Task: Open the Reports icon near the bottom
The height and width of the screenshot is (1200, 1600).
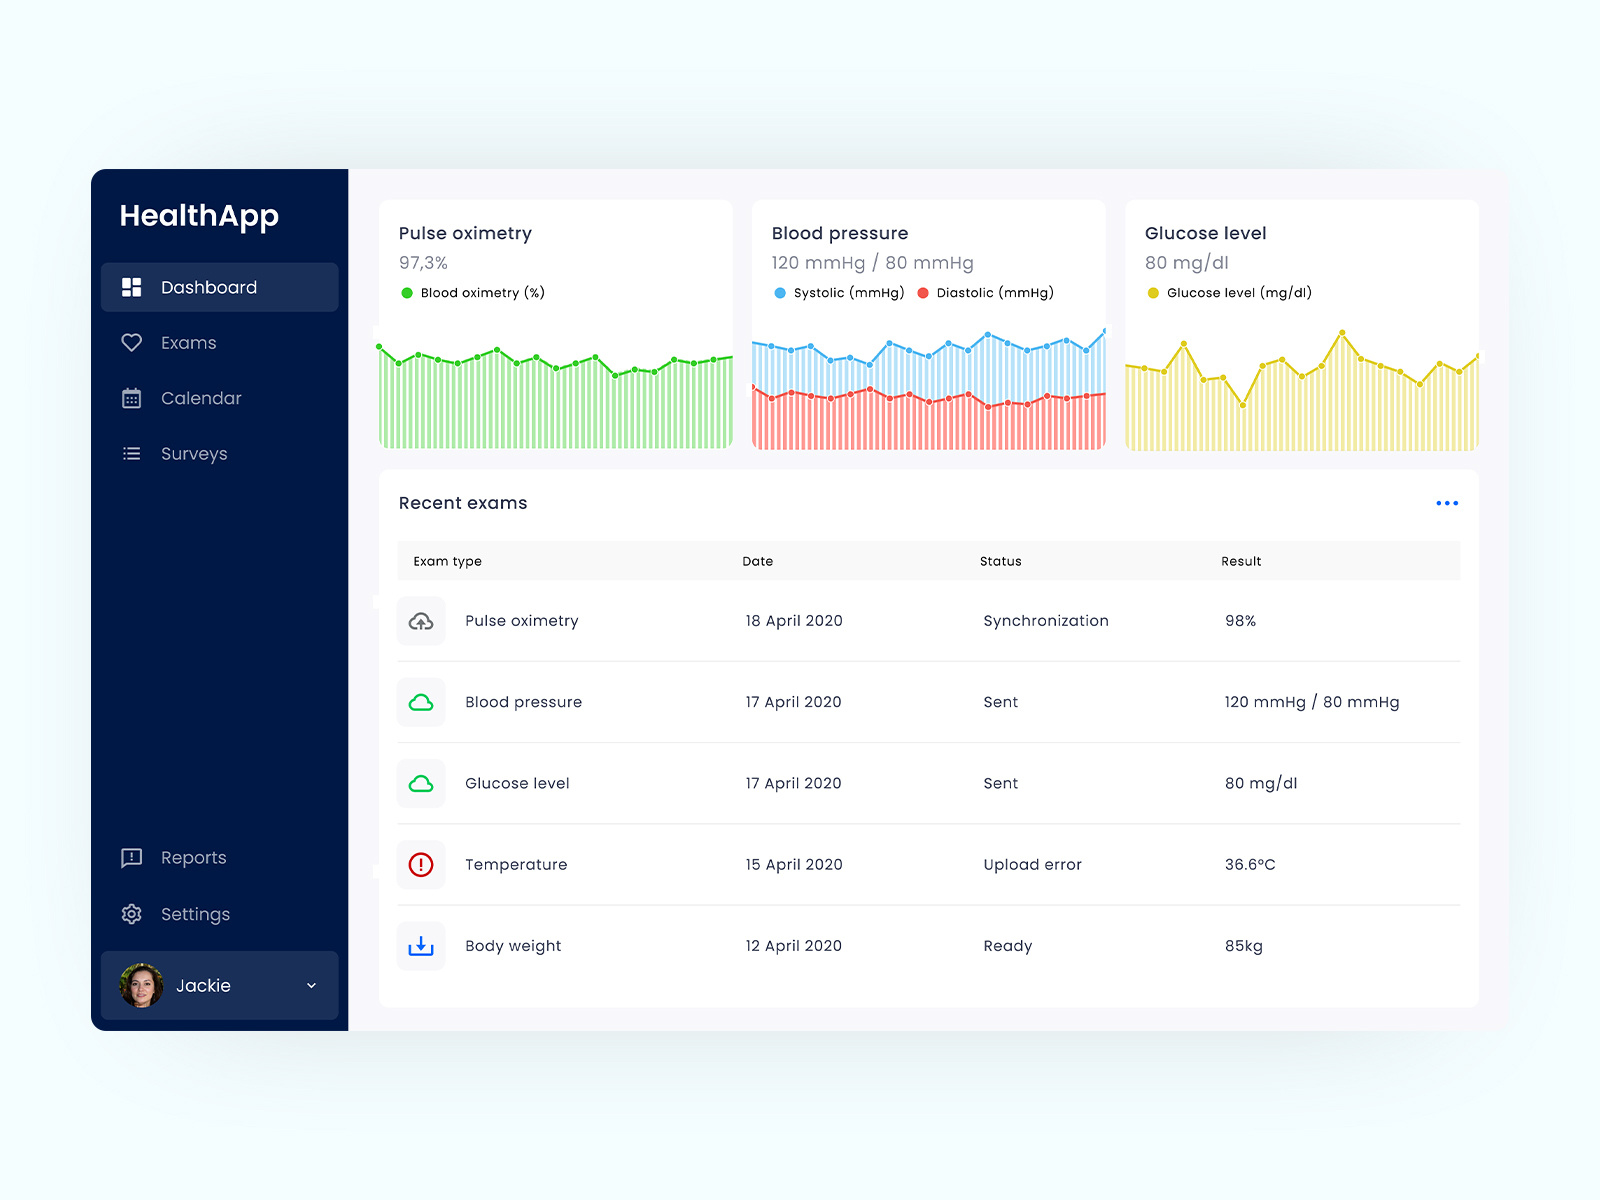Action: tap(131, 857)
